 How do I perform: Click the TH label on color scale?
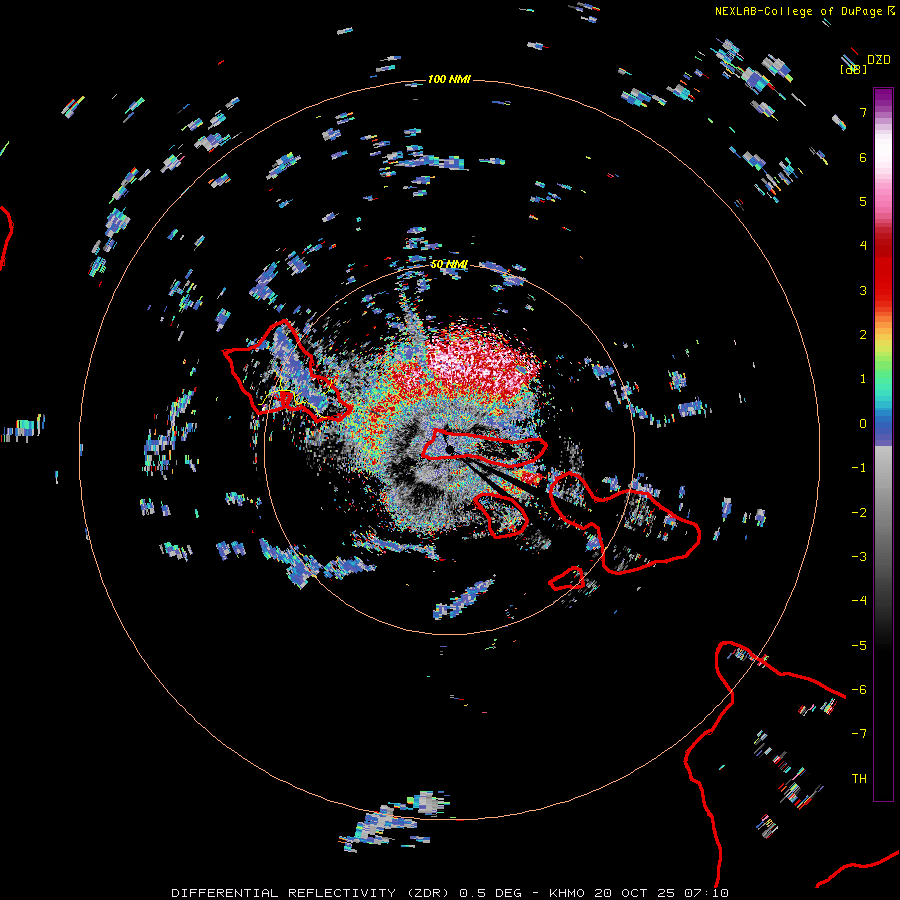[859, 779]
